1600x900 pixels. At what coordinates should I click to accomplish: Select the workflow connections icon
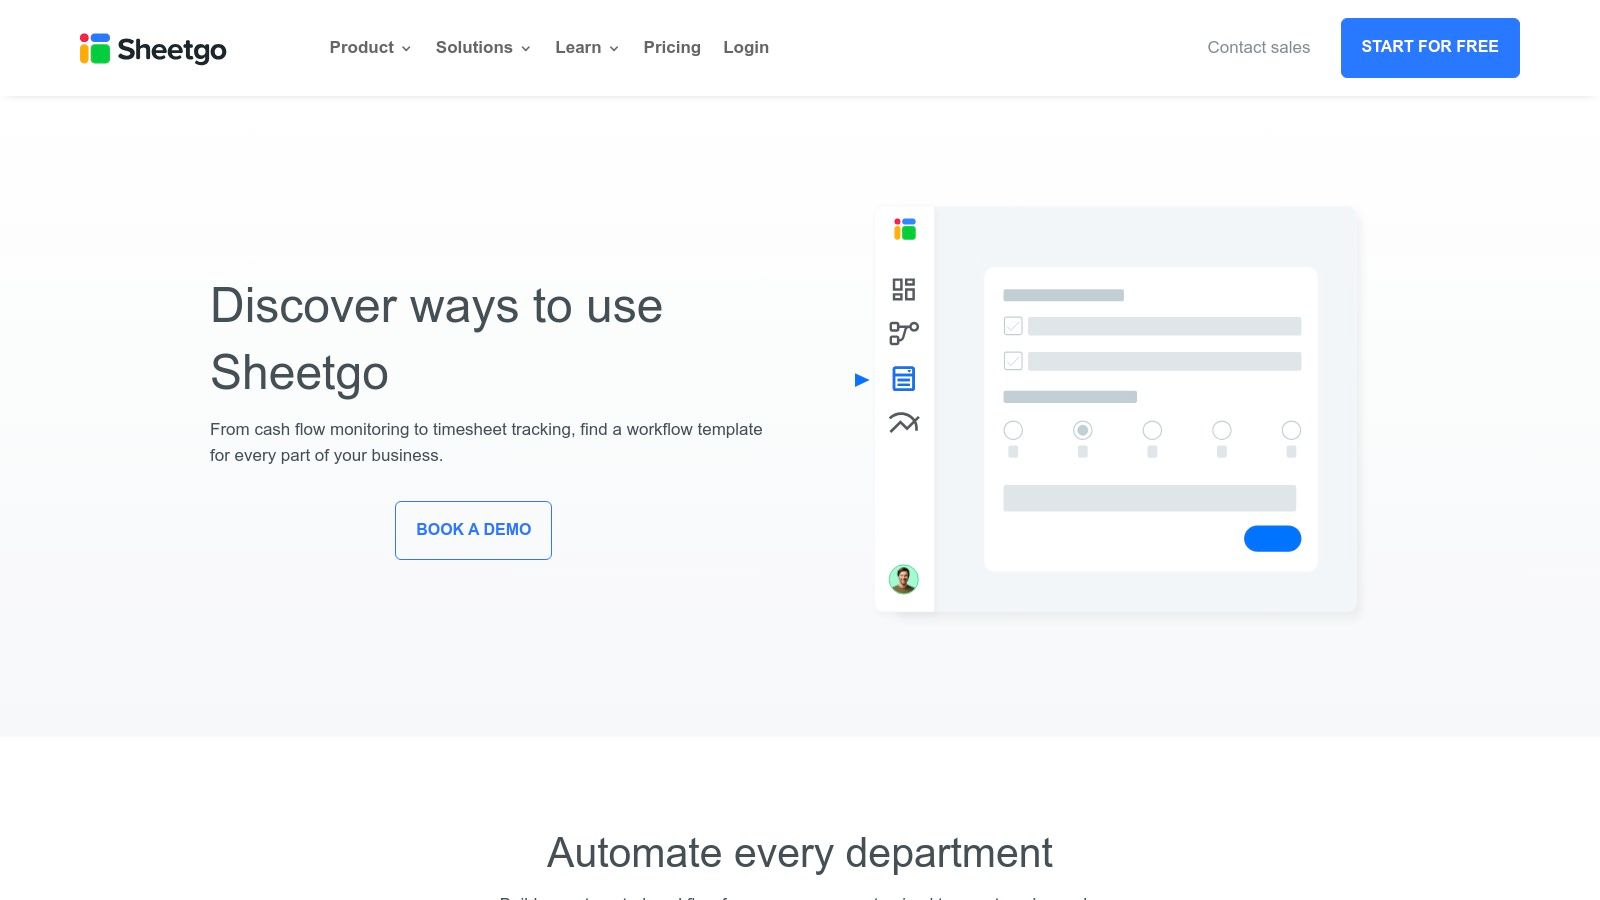coord(903,333)
